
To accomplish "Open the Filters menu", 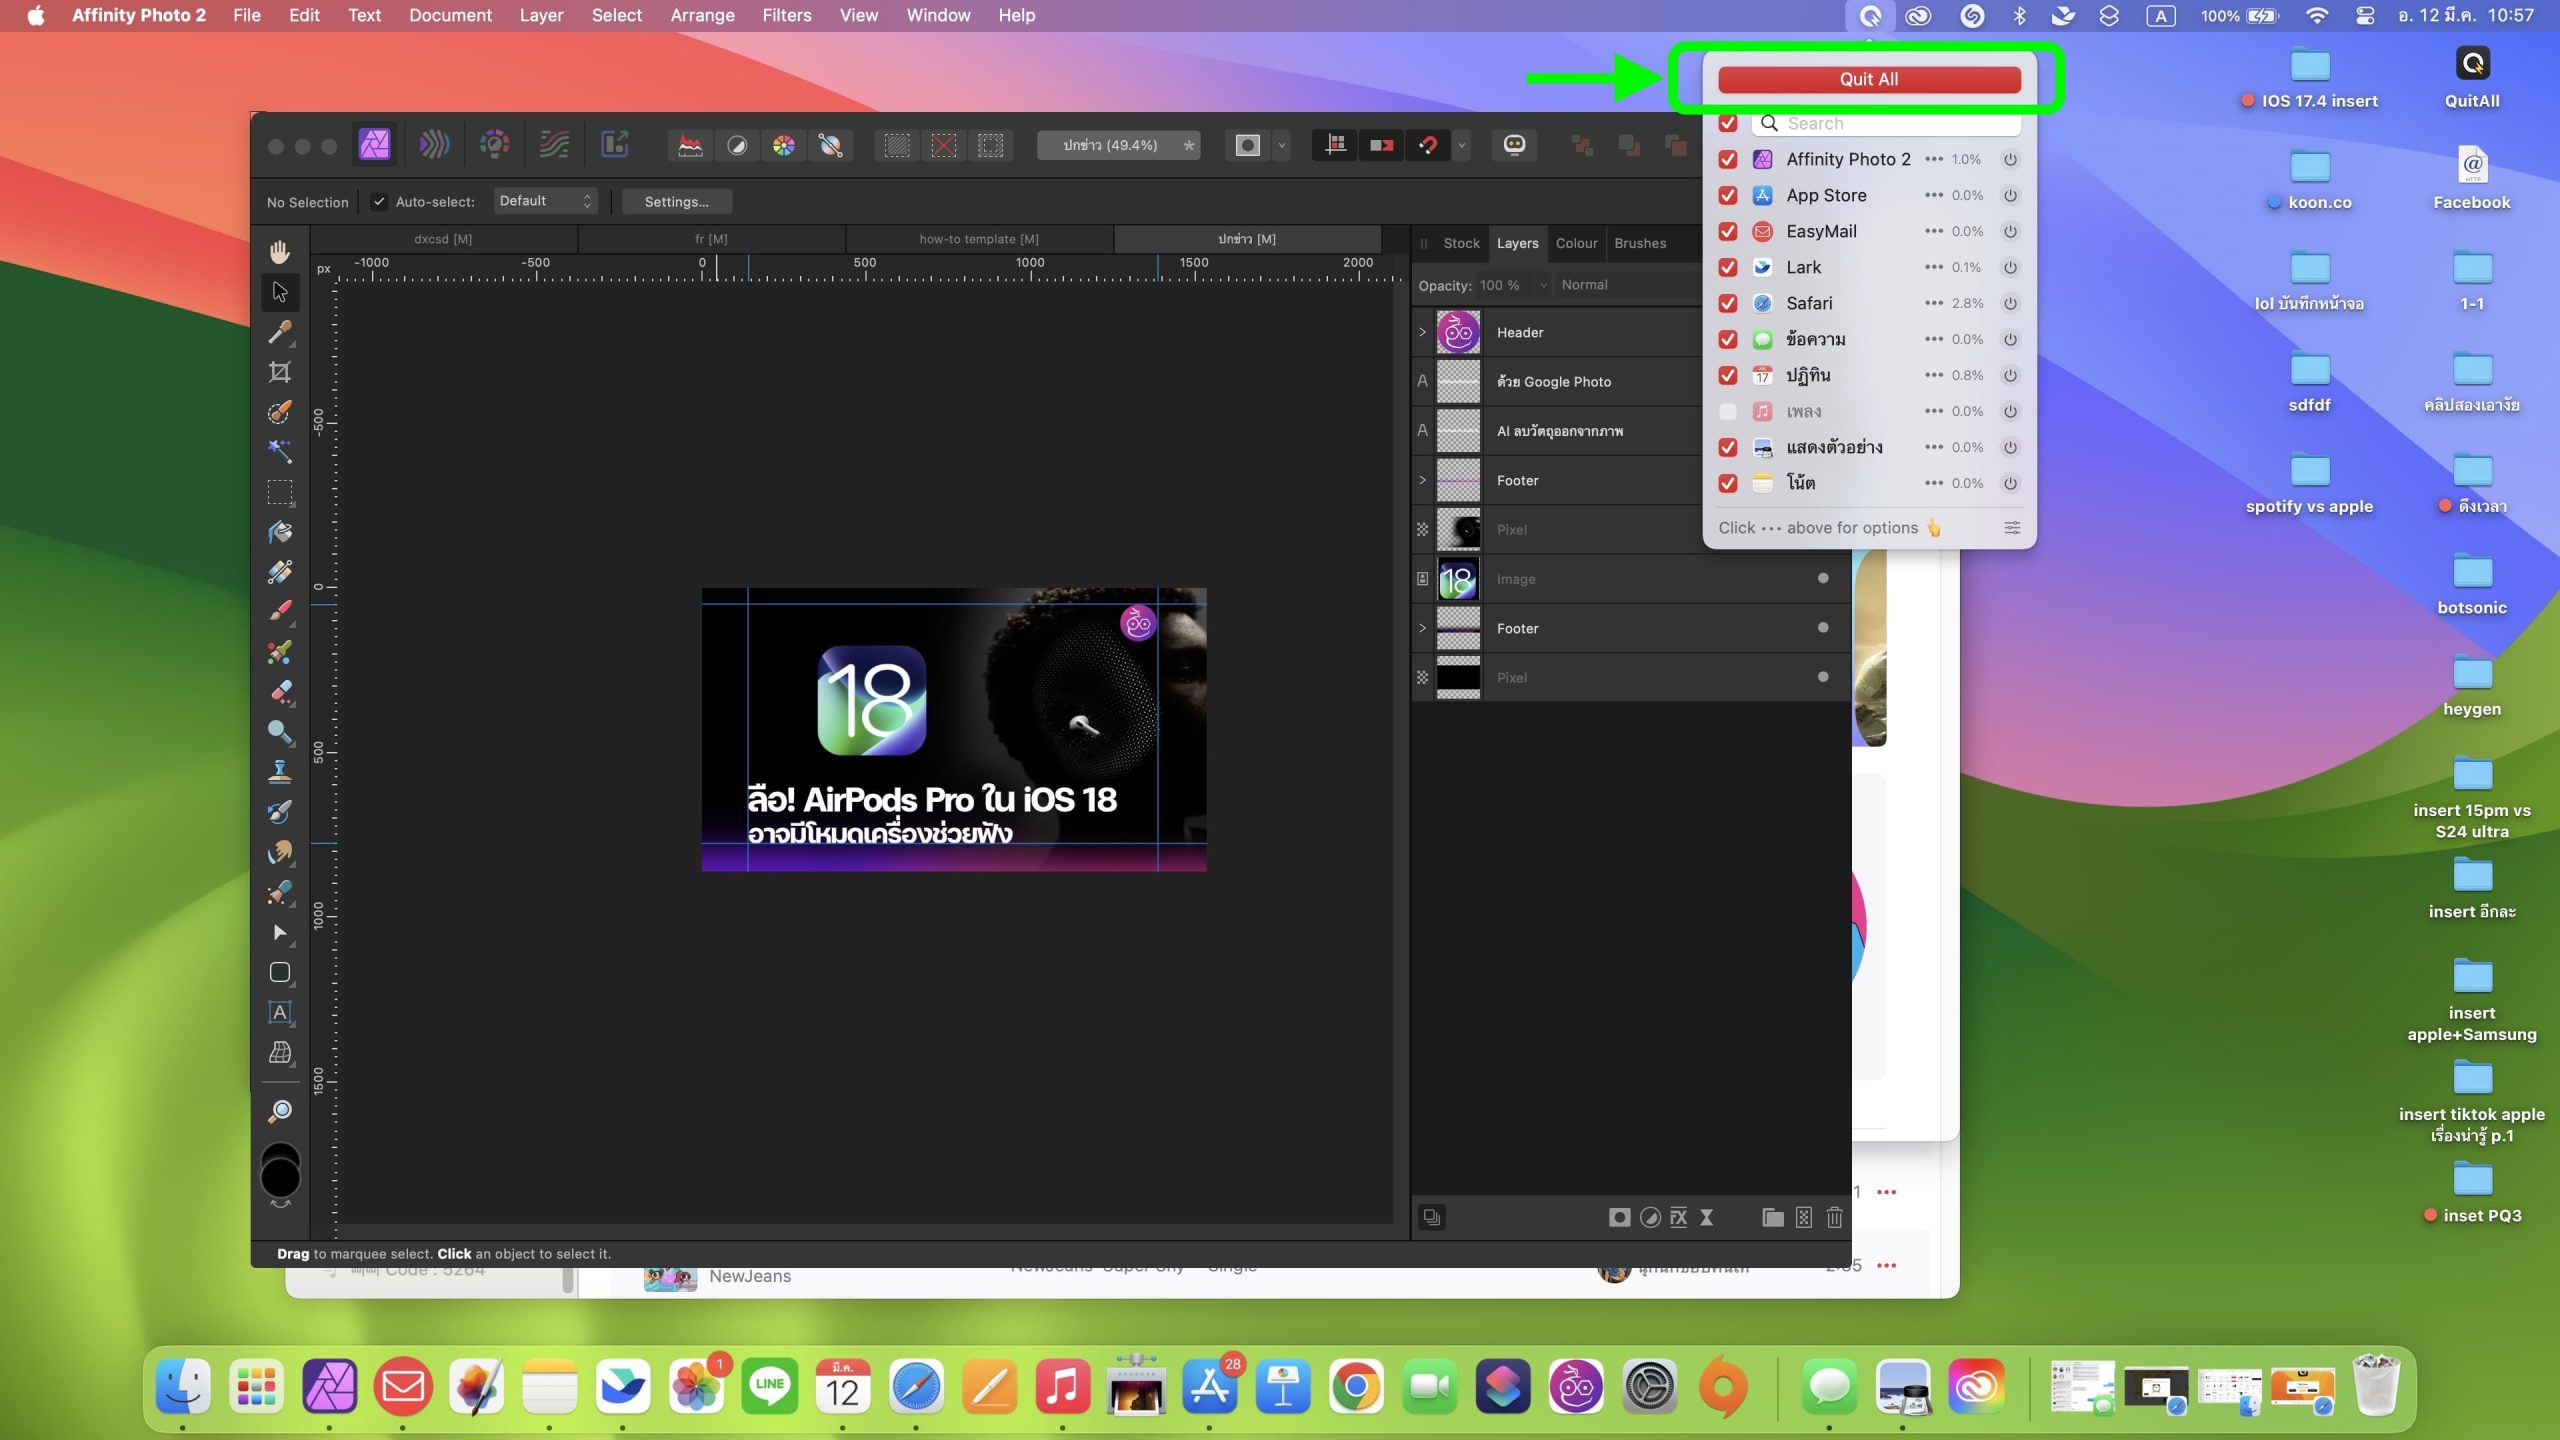I will [x=786, y=15].
